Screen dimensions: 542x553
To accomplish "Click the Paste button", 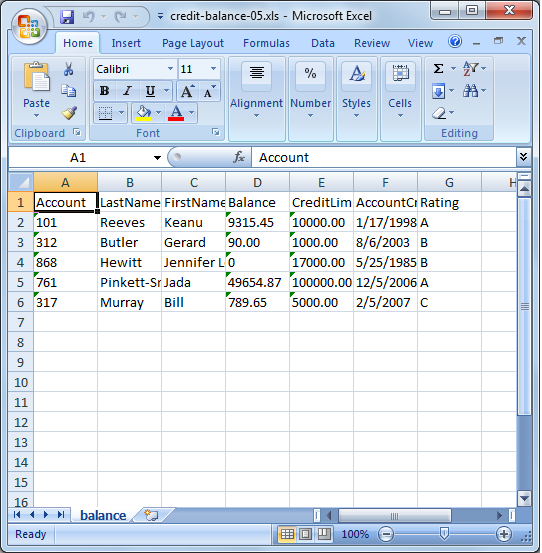I will tap(37, 89).
